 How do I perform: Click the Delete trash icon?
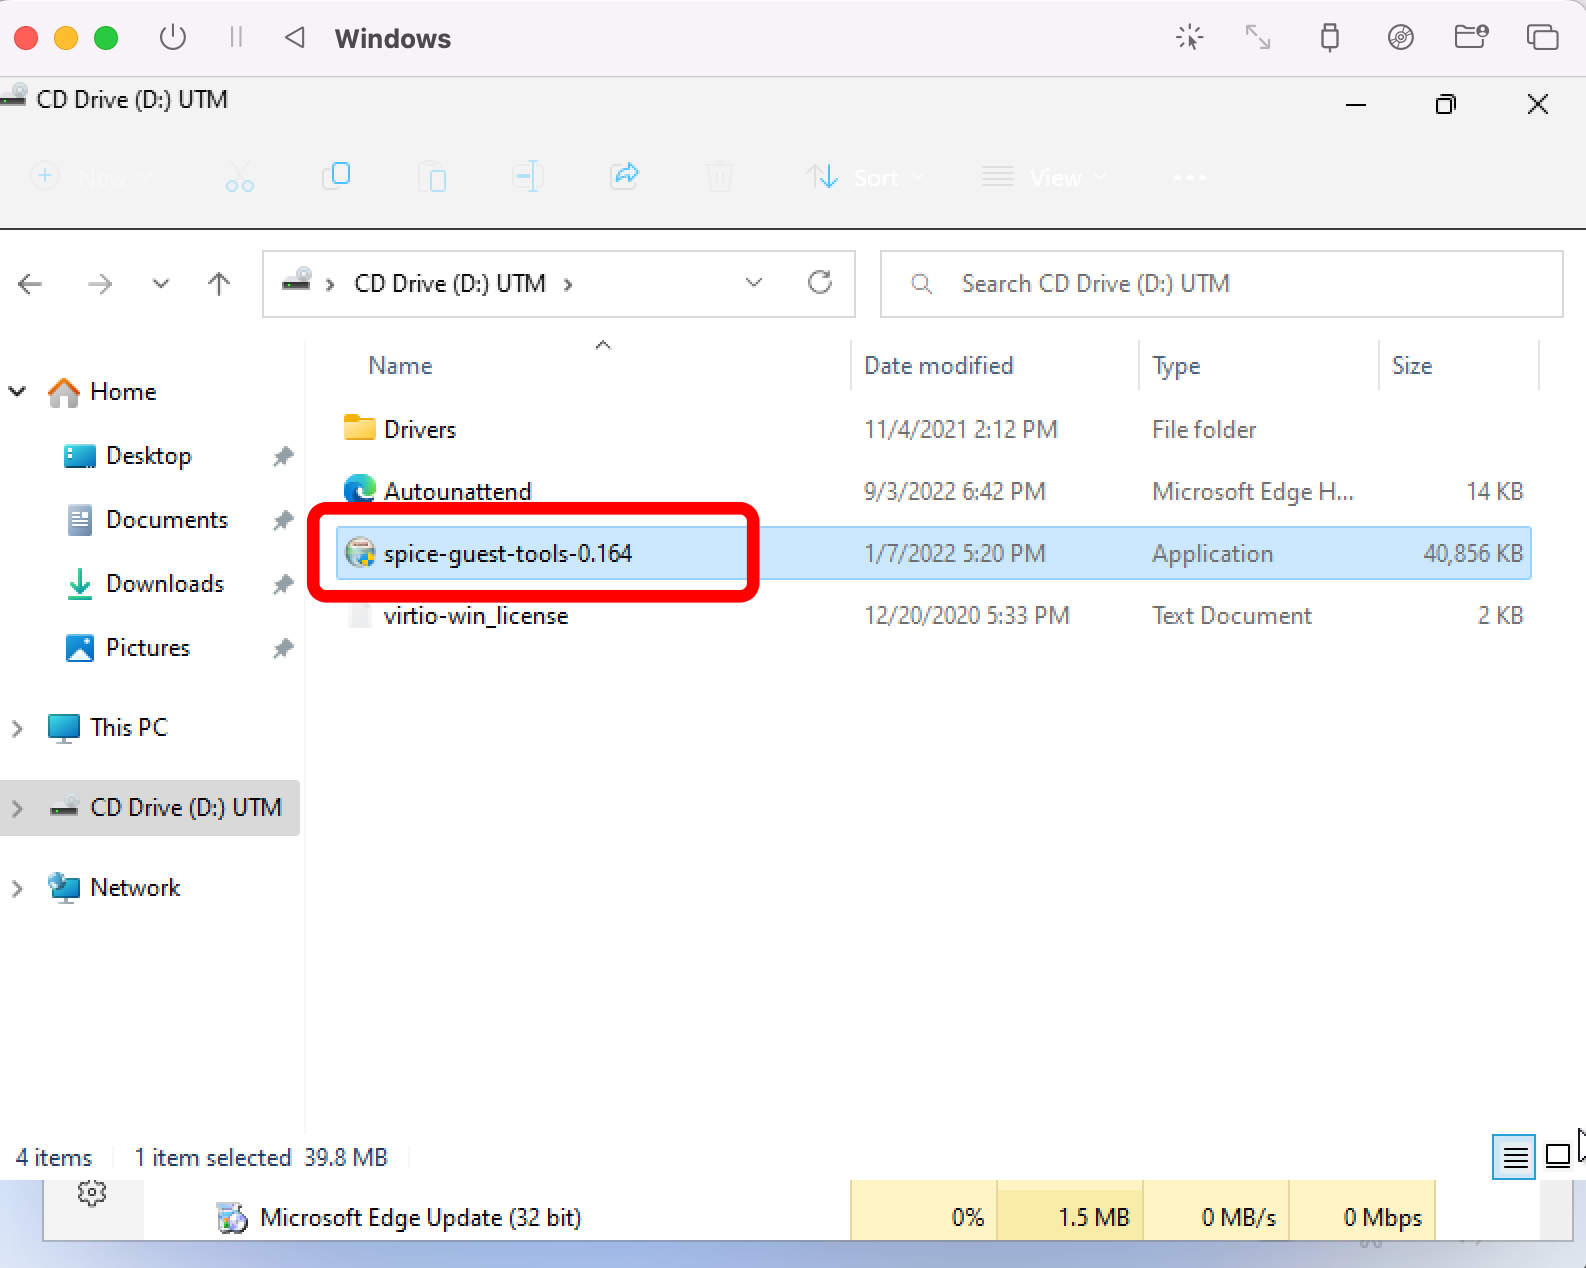(x=719, y=177)
